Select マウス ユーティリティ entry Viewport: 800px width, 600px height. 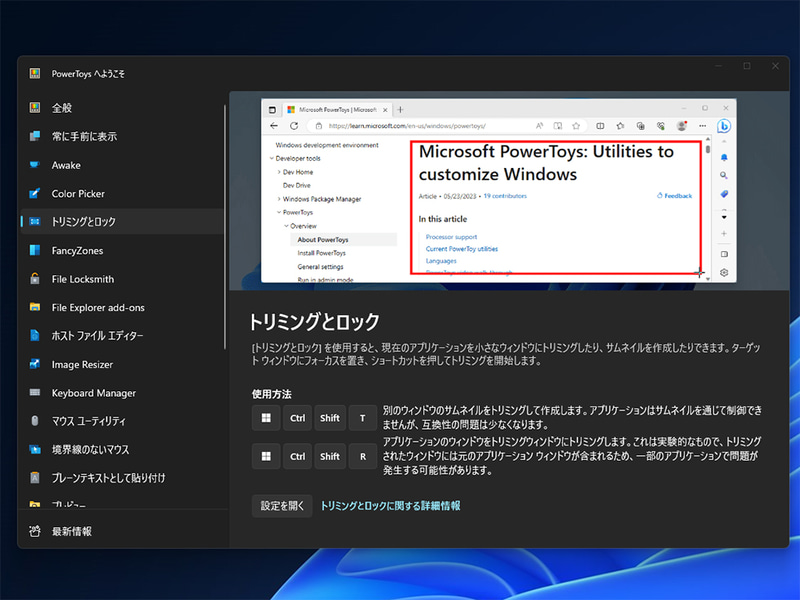coord(122,420)
